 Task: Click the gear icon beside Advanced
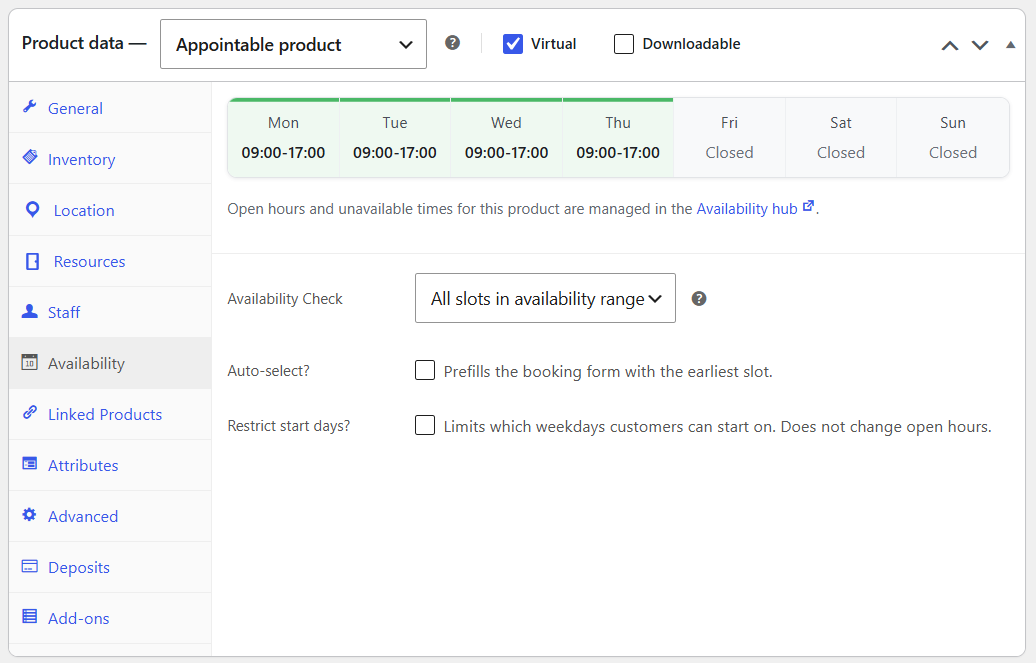[x=29, y=515]
